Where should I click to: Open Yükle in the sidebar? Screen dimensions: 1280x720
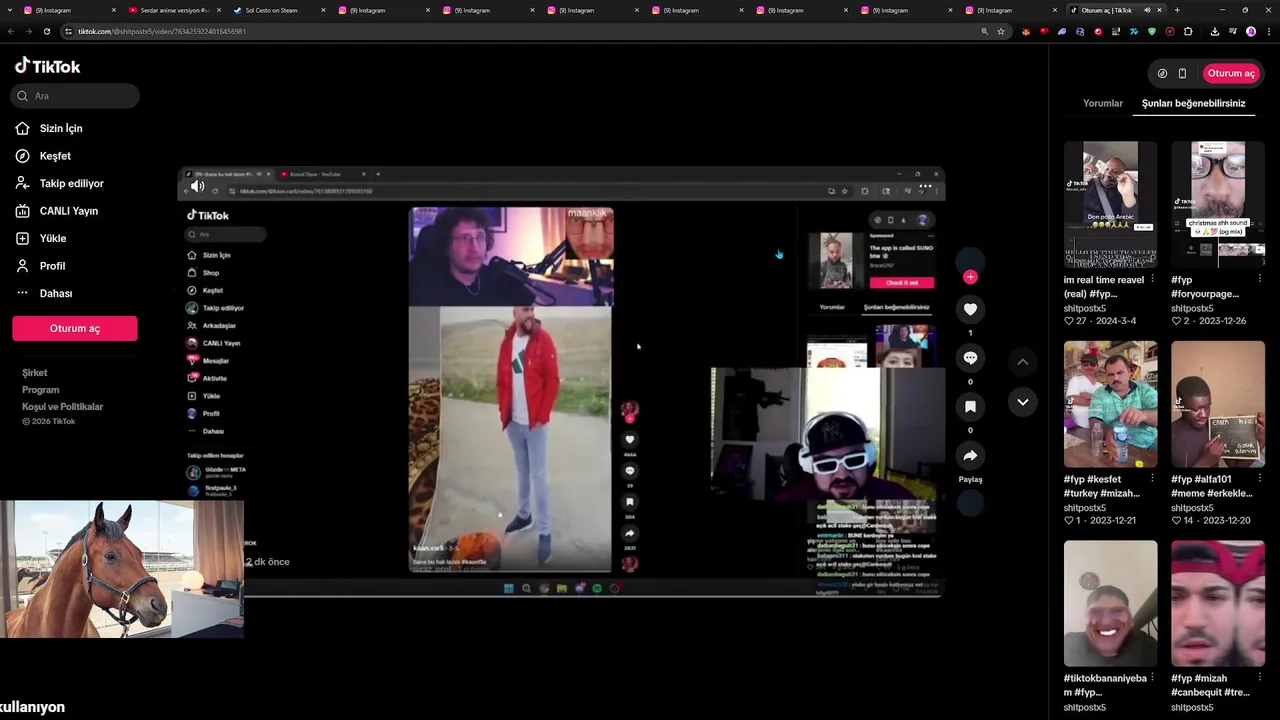[53, 238]
